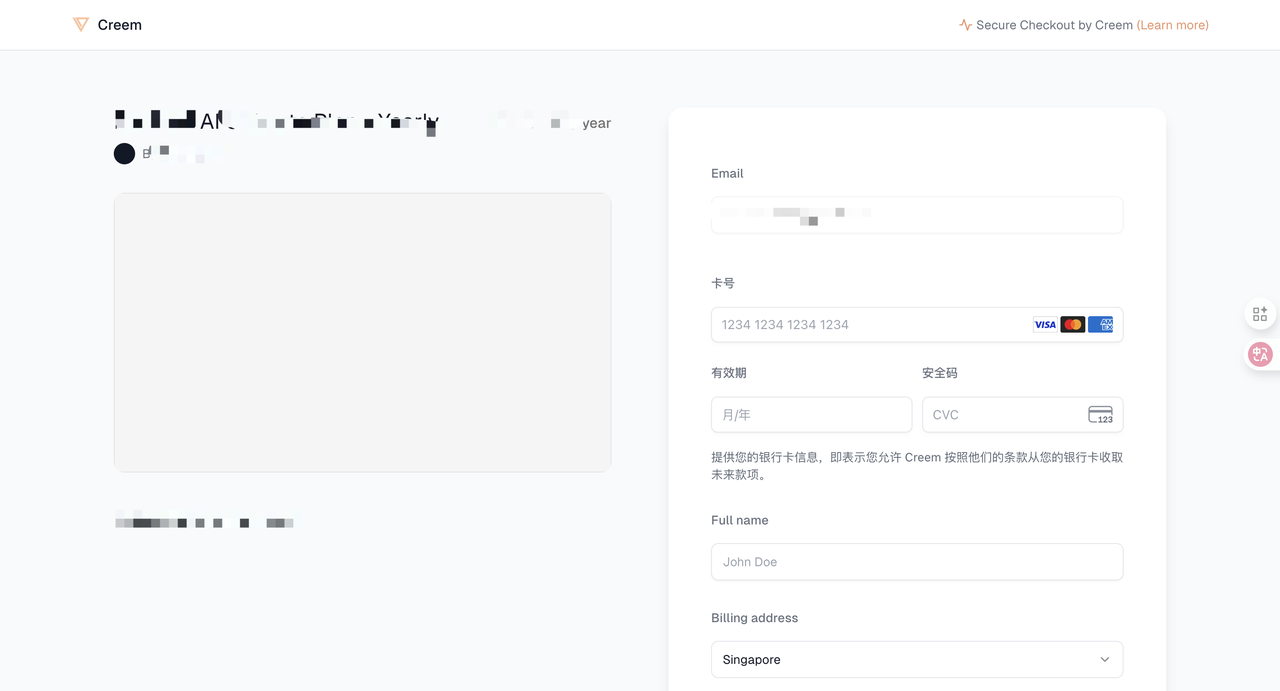This screenshot has width=1280, height=691.
Task: Expand country list using the chevron arrow
Action: (x=1104, y=659)
